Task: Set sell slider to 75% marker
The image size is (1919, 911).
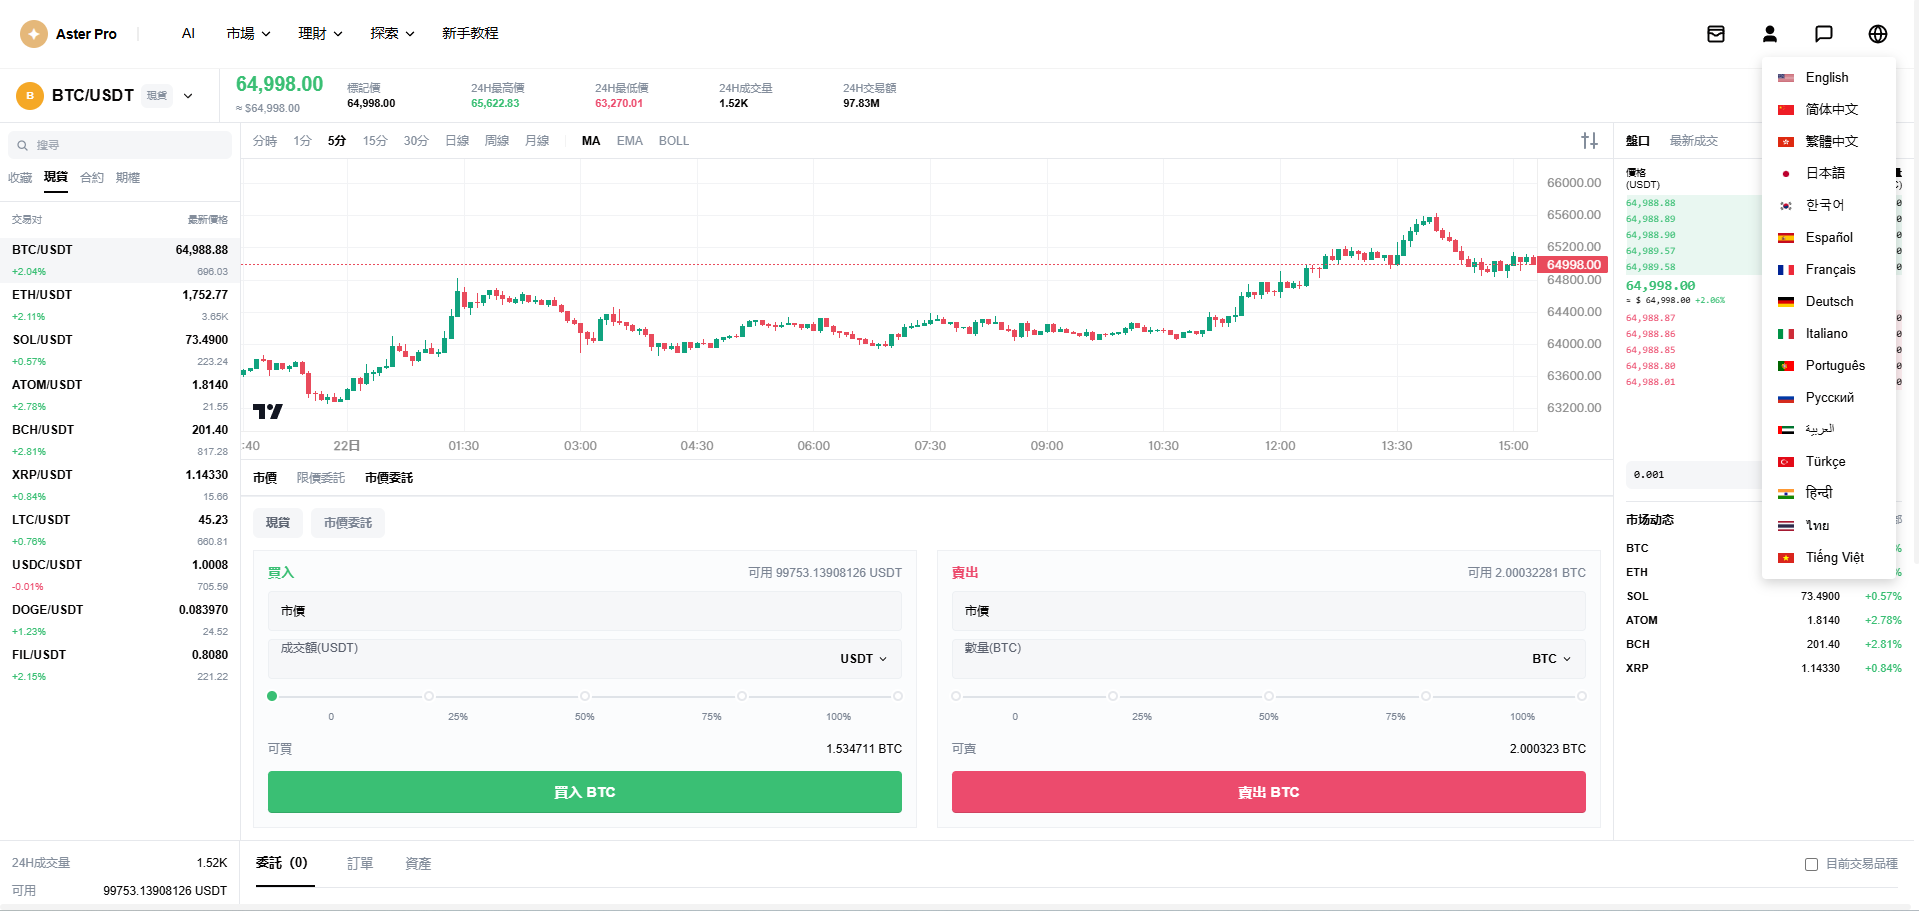Action: (x=1425, y=696)
